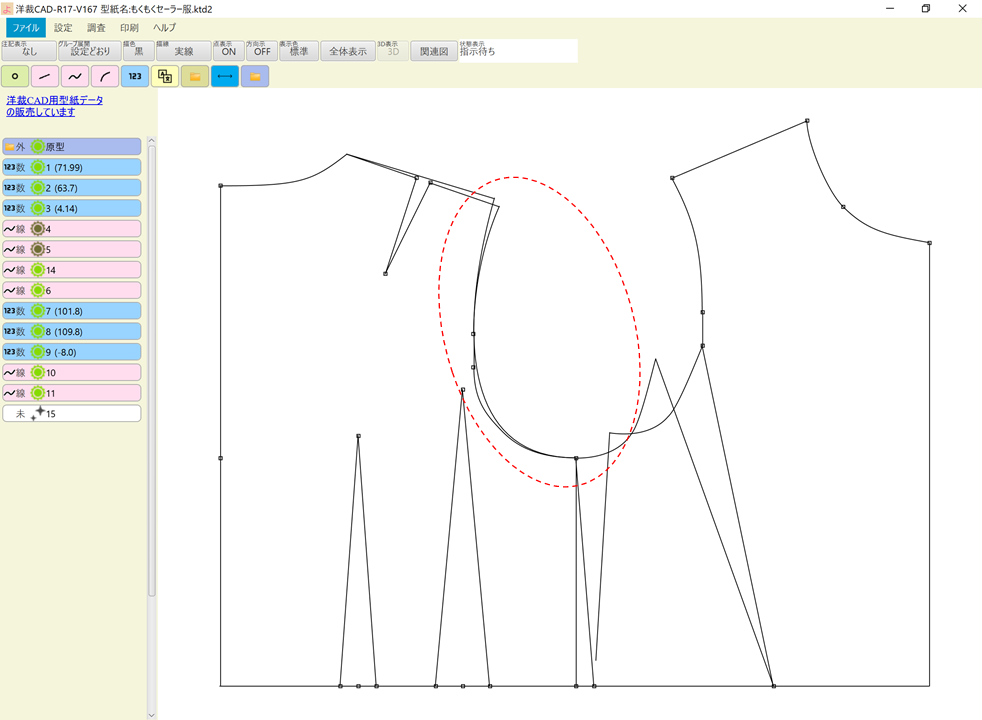Enable 方向示 currently set to OFF
Image resolution: width=982 pixels, height=720 pixels.
pos(262,50)
